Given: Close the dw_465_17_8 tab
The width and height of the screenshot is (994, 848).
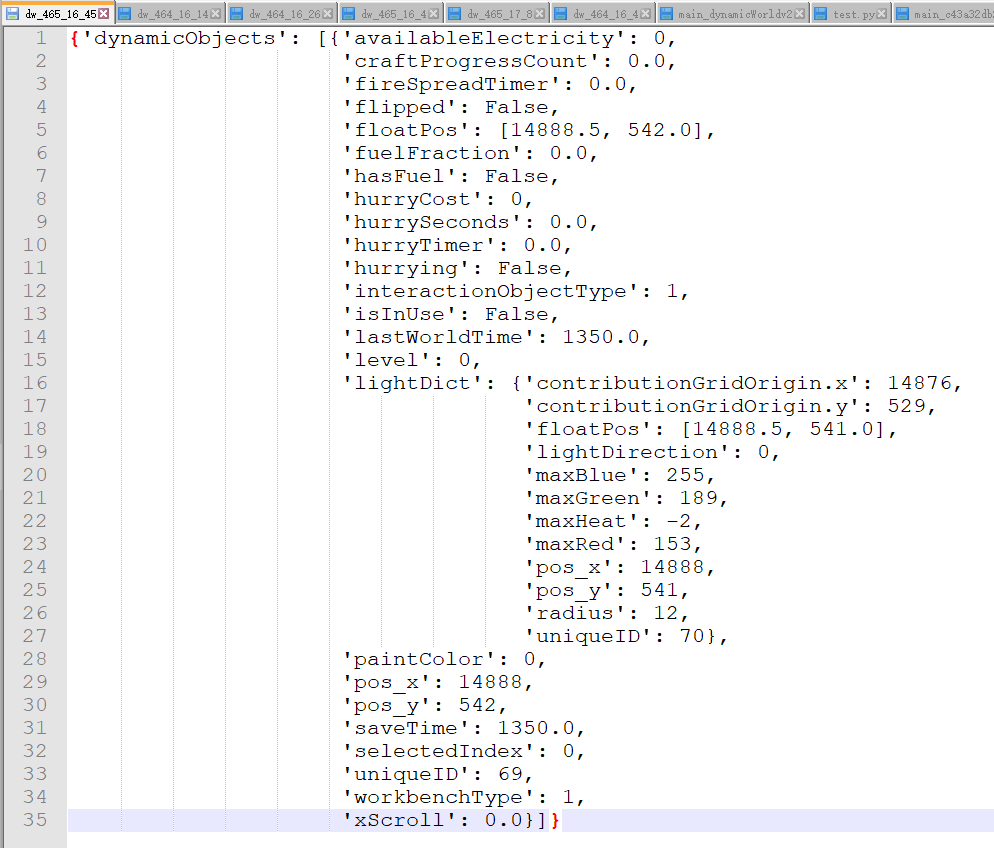Looking at the screenshot, I should click(539, 13).
